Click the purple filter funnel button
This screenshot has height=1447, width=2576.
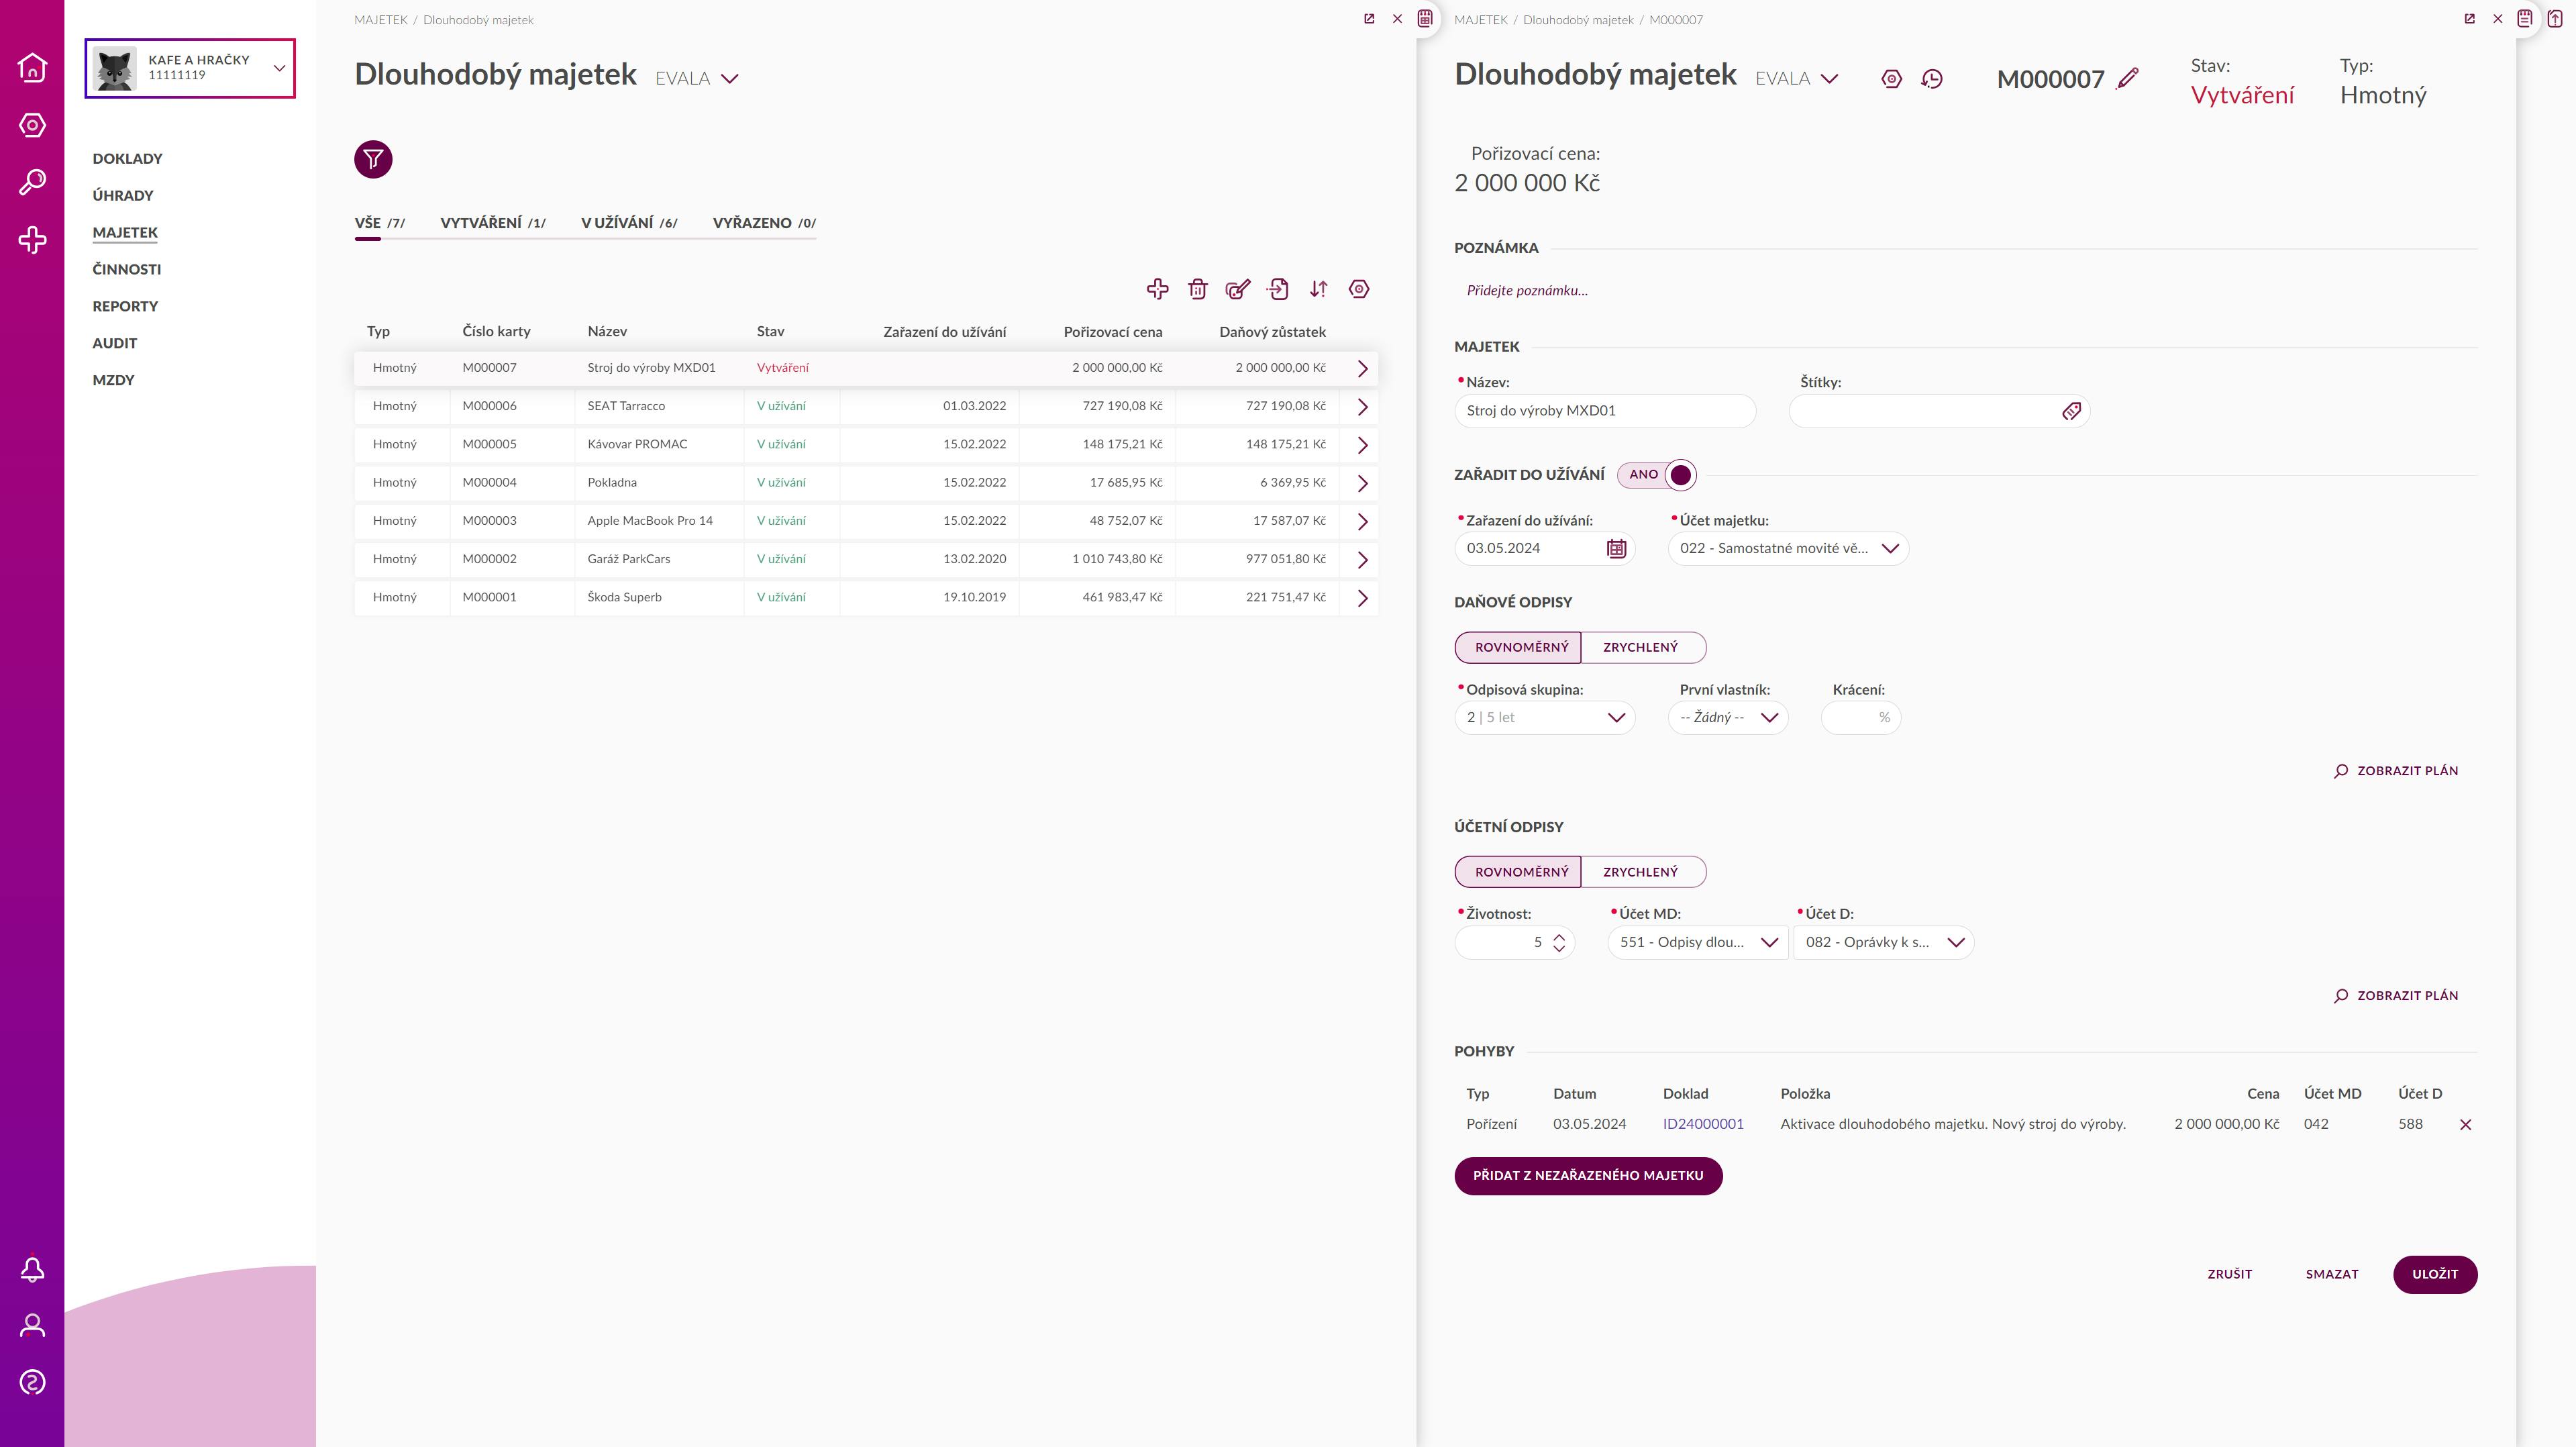pos(373,159)
